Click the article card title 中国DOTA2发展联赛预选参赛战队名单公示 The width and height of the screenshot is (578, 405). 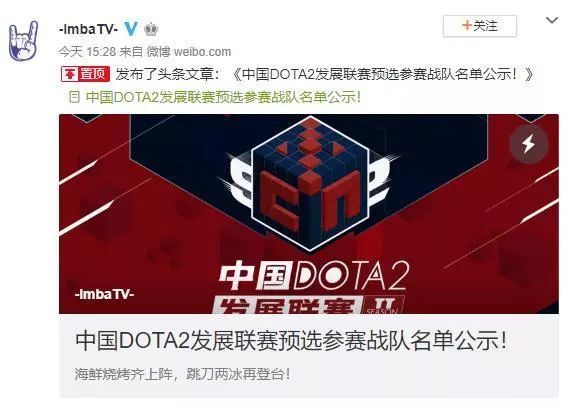click(x=291, y=341)
